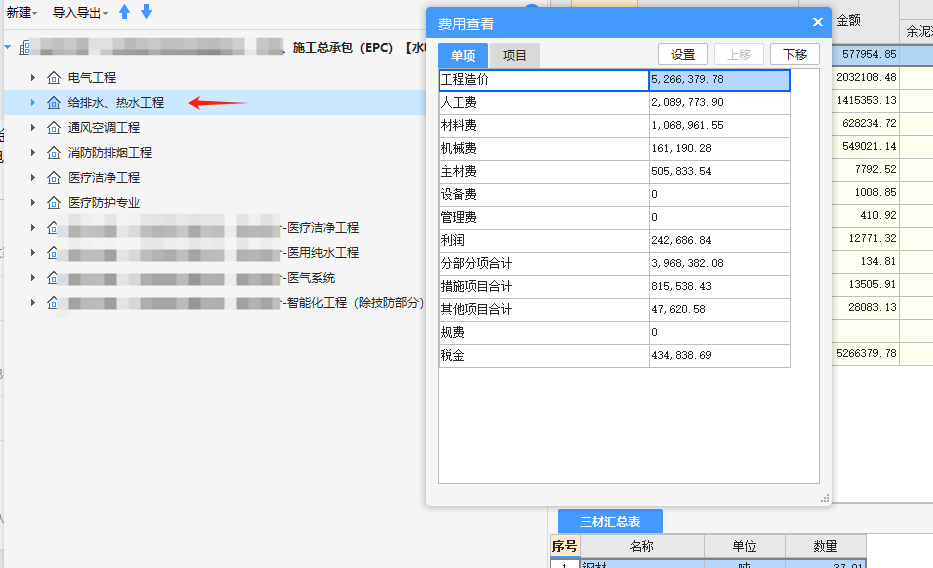Click value 3,968,382.08 for 分部分项合计
Screen dimensions: 933x568
(x=719, y=263)
